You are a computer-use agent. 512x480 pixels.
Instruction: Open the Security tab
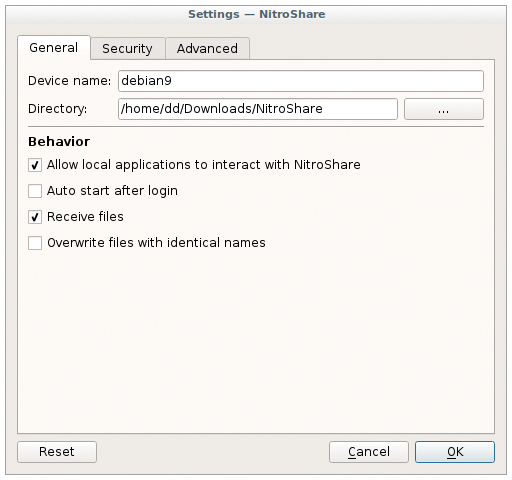(127, 49)
